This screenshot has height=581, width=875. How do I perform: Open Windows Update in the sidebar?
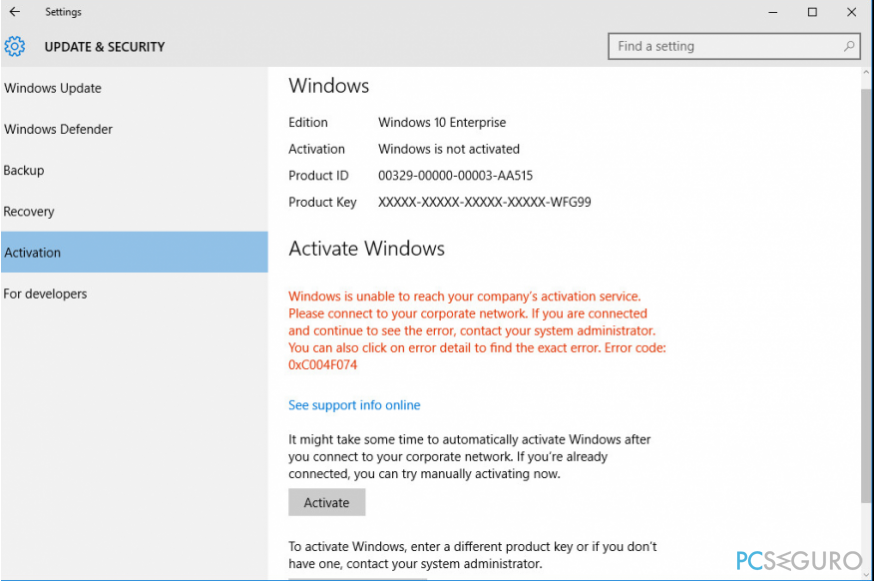[53, 88]
